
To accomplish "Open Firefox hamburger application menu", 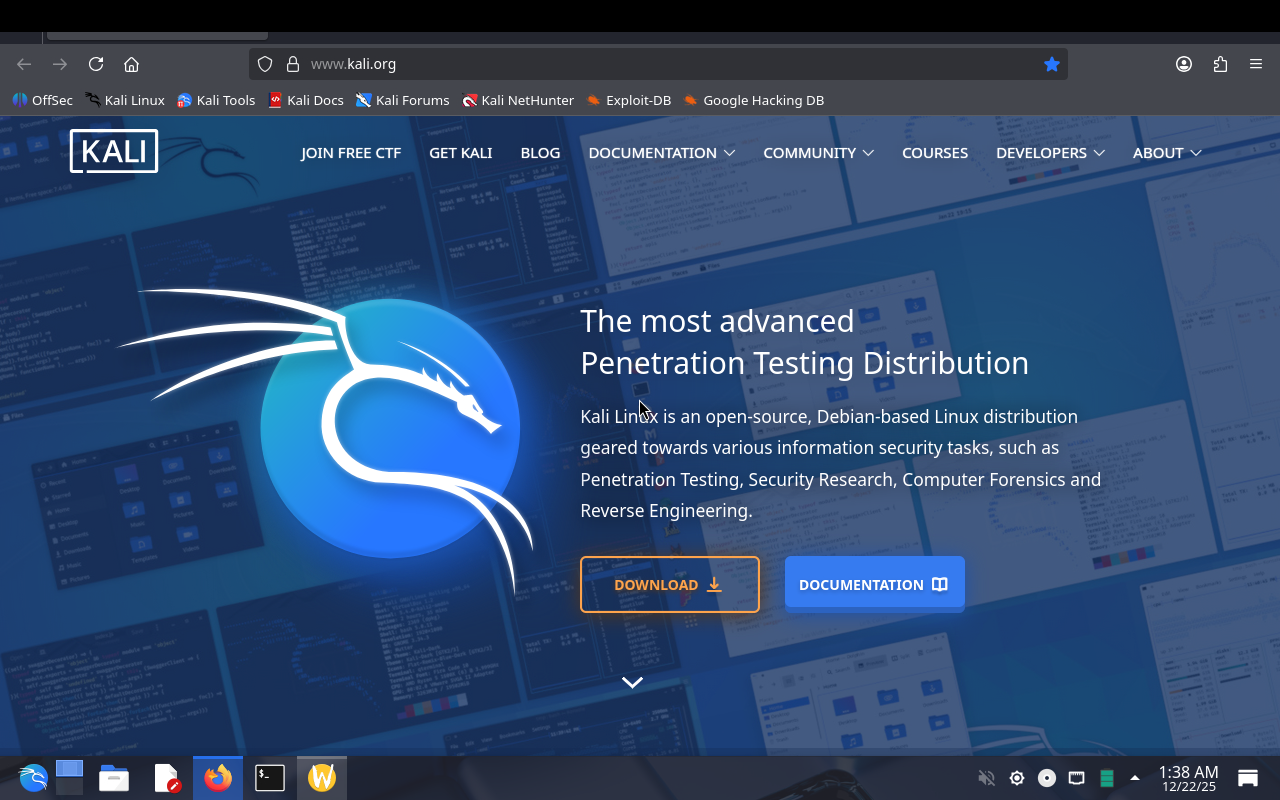I will [x=1256, y=64].
